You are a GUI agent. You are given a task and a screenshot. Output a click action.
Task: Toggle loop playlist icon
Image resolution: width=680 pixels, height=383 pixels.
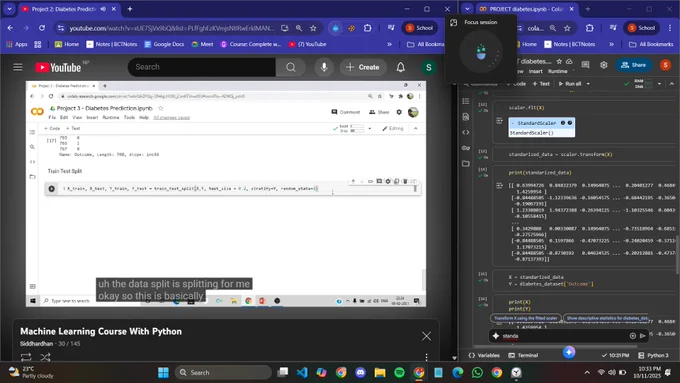tap(26, 357)
